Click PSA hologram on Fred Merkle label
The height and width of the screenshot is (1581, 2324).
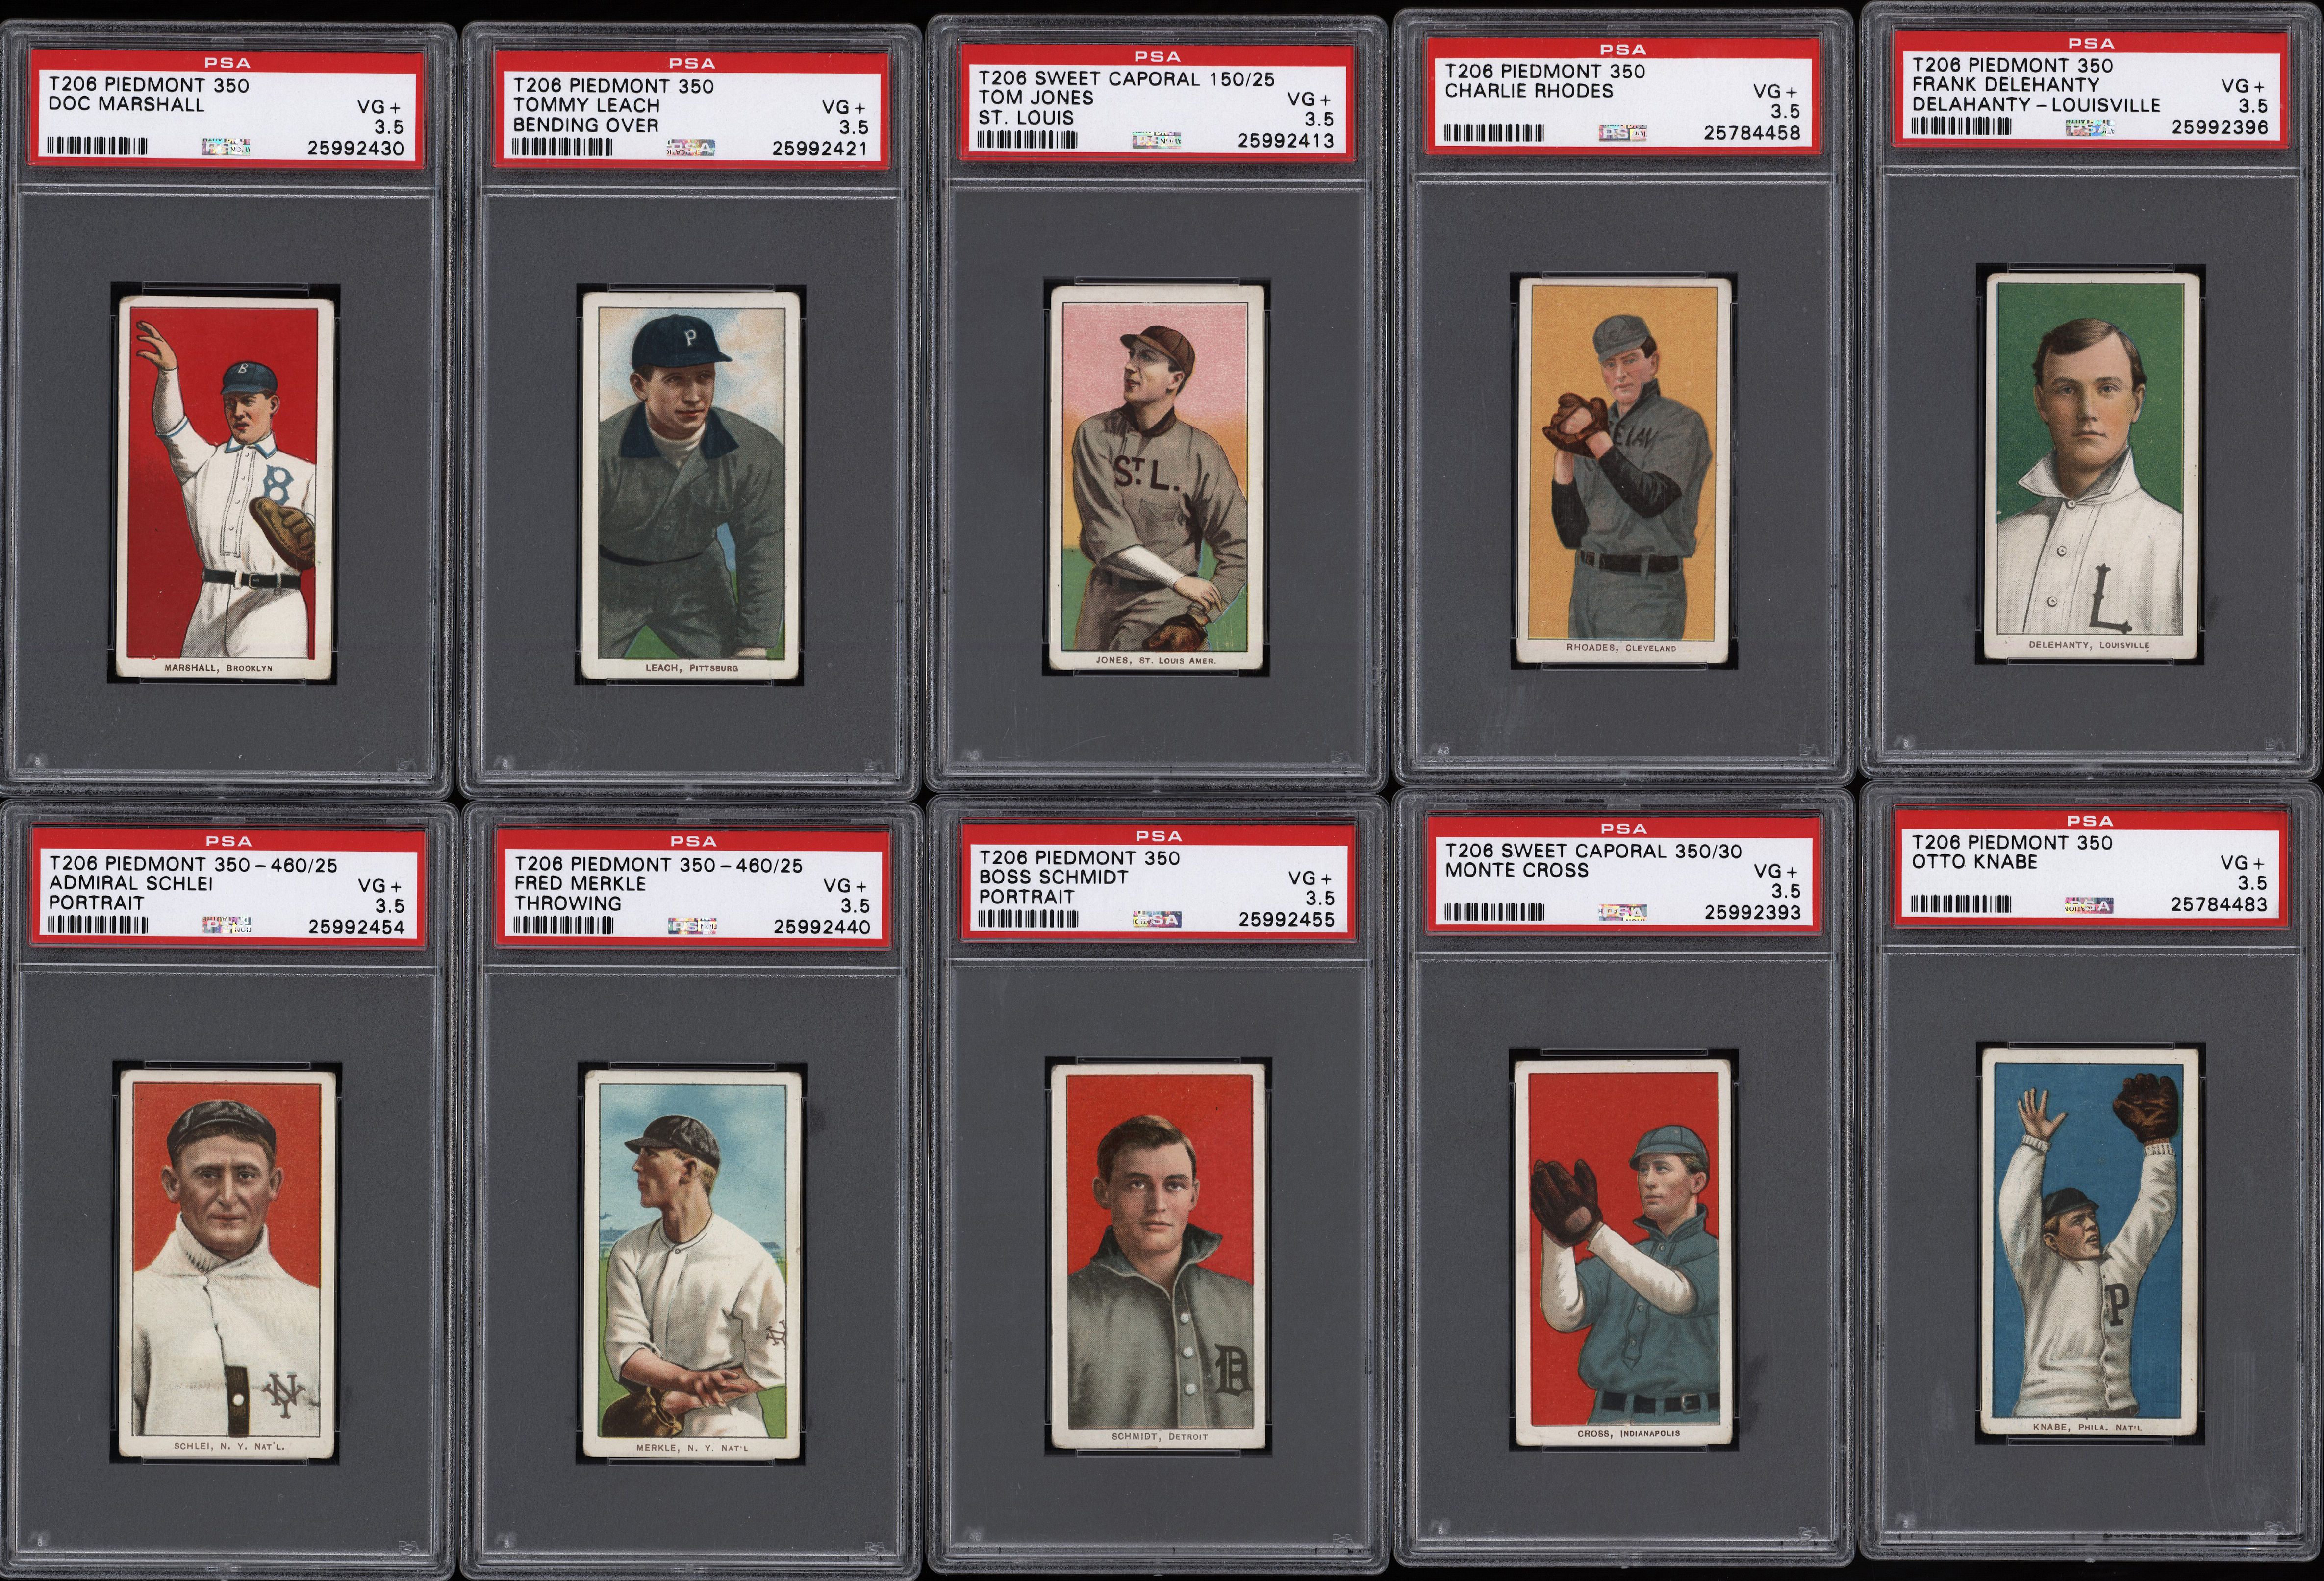[x=692, y=926]
